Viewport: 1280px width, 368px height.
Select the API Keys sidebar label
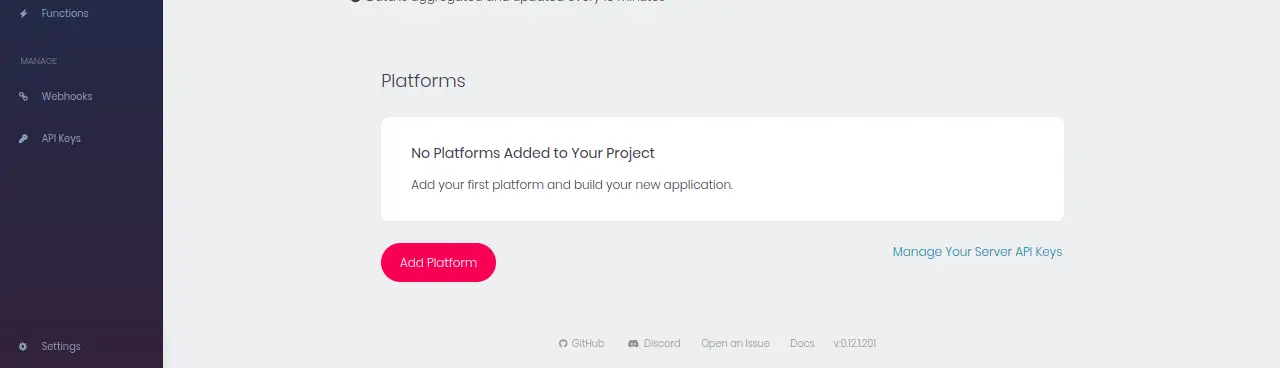61,139
